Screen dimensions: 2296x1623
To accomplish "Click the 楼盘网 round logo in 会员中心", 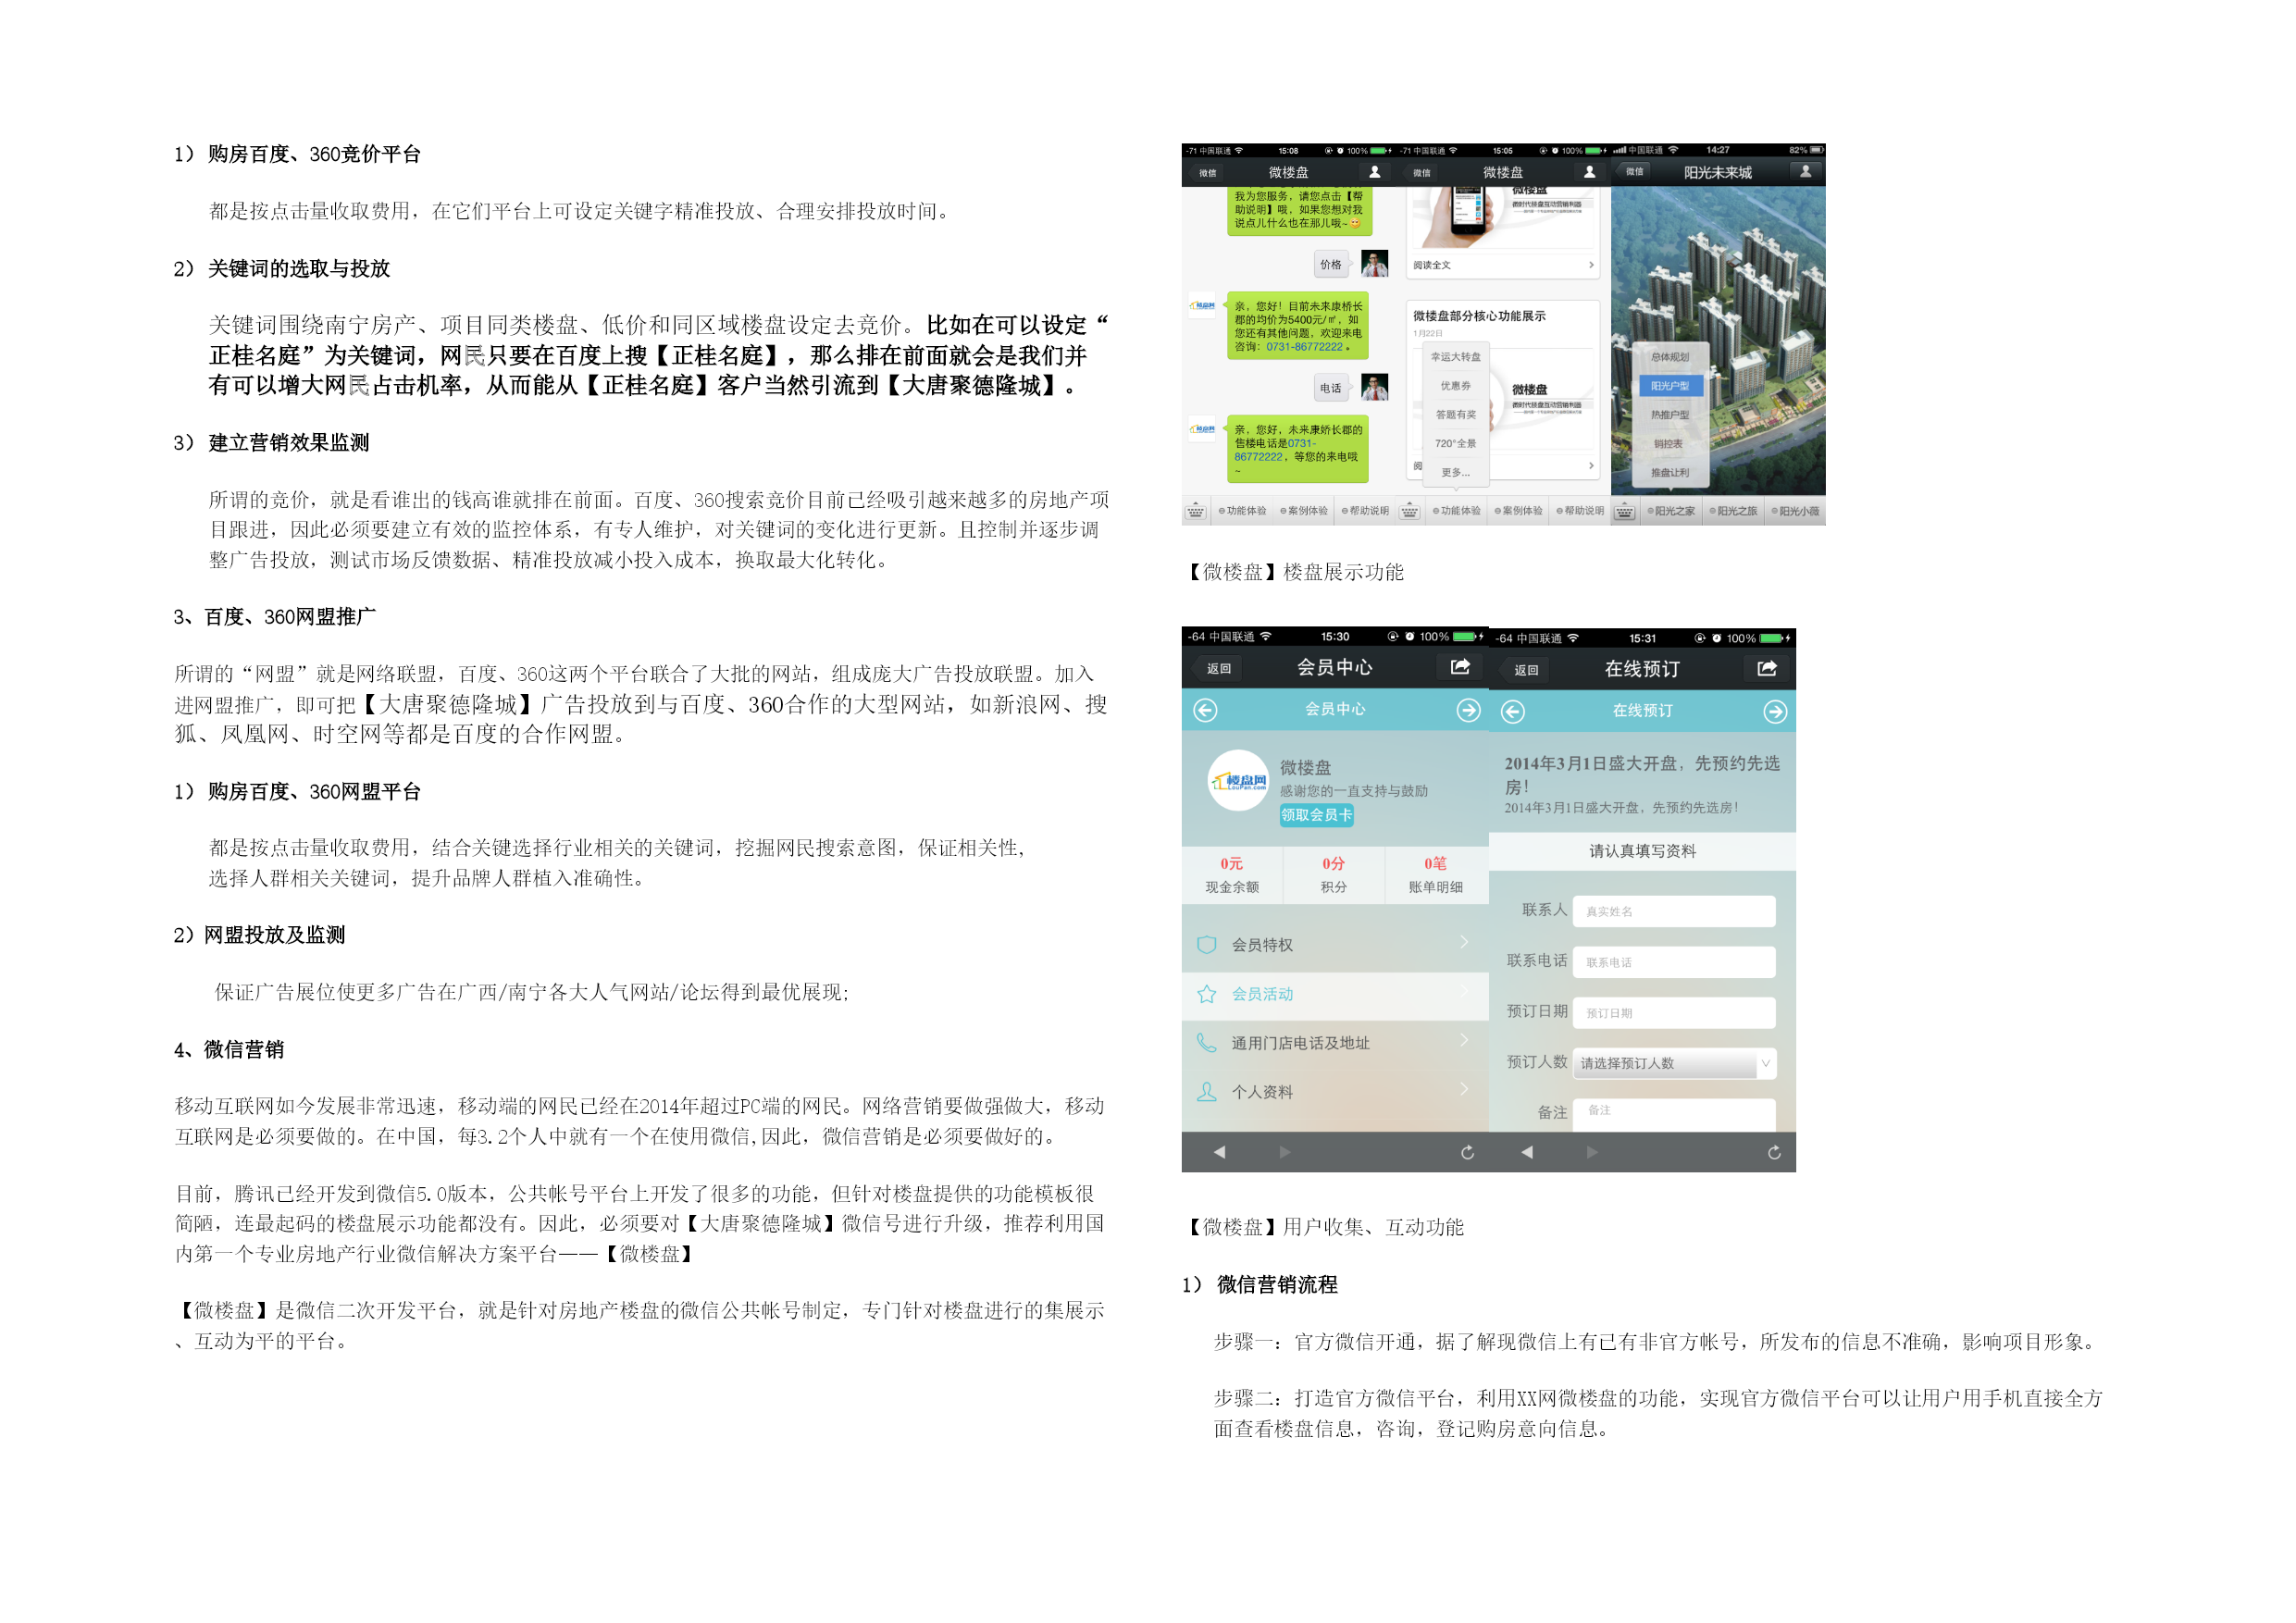I will 1238,781.
